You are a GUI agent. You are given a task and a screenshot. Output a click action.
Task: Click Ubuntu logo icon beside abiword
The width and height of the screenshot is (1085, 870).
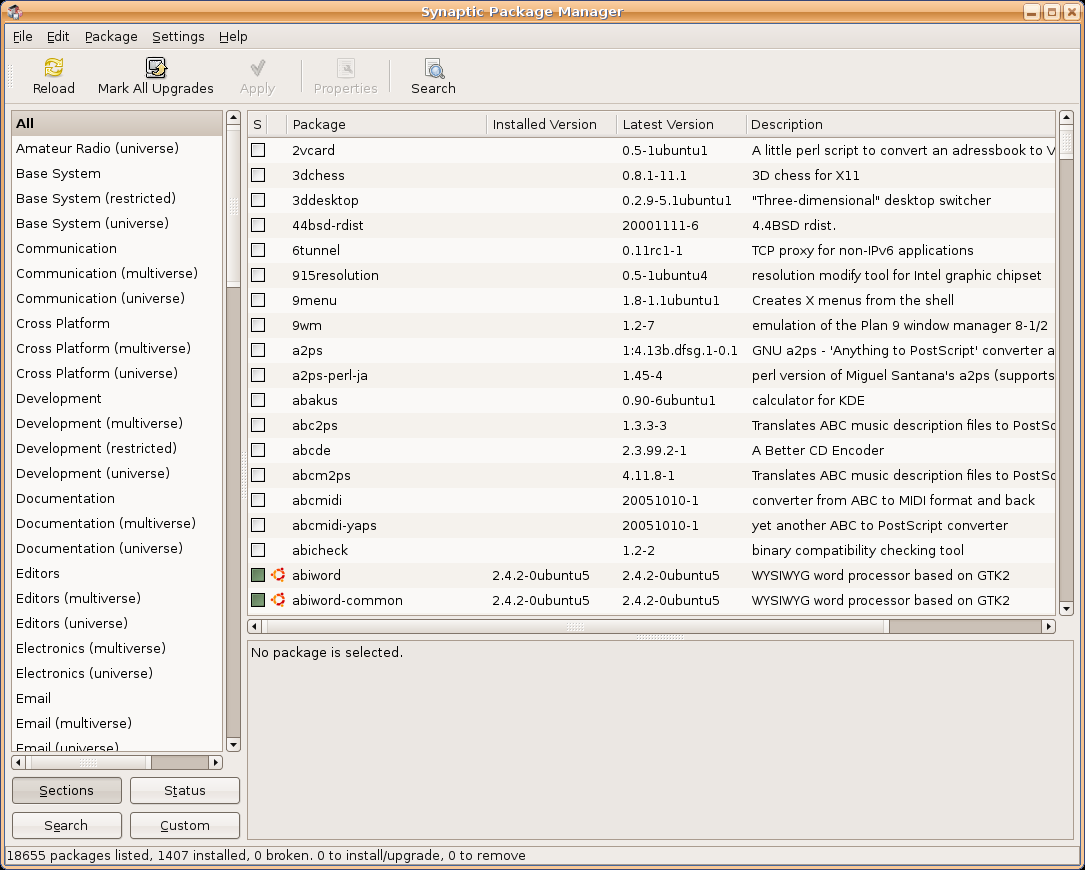pyautogui.click(x=278, y=574)
